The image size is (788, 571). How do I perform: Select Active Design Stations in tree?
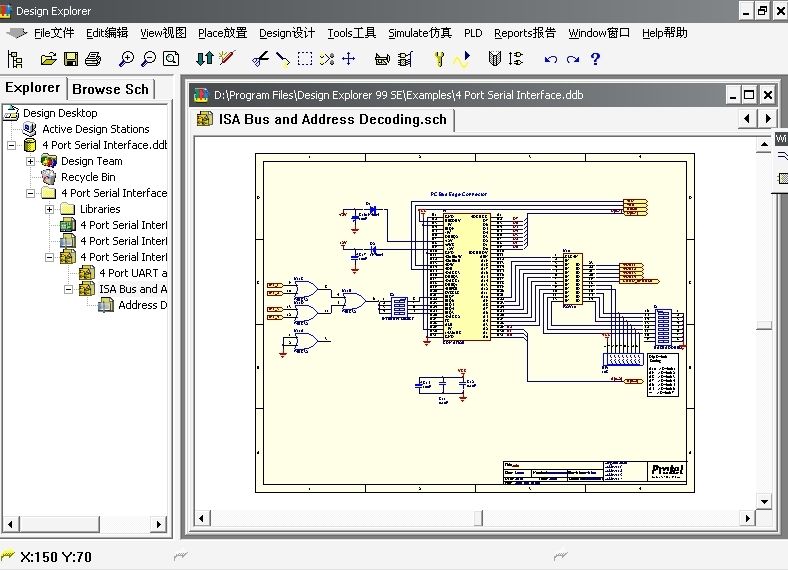pyautogui.click(x=95, y=129)
